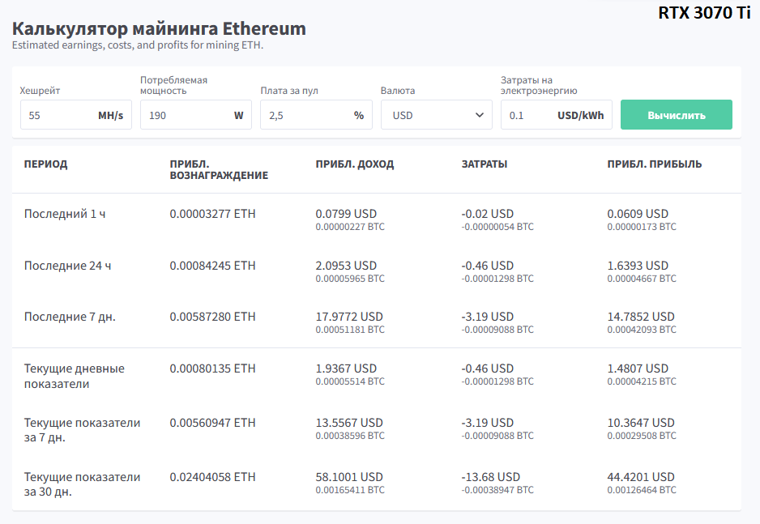The height and width of the screenshot is (524, 760).
Task: Click the Вычислить button
Action: [676, 115]
